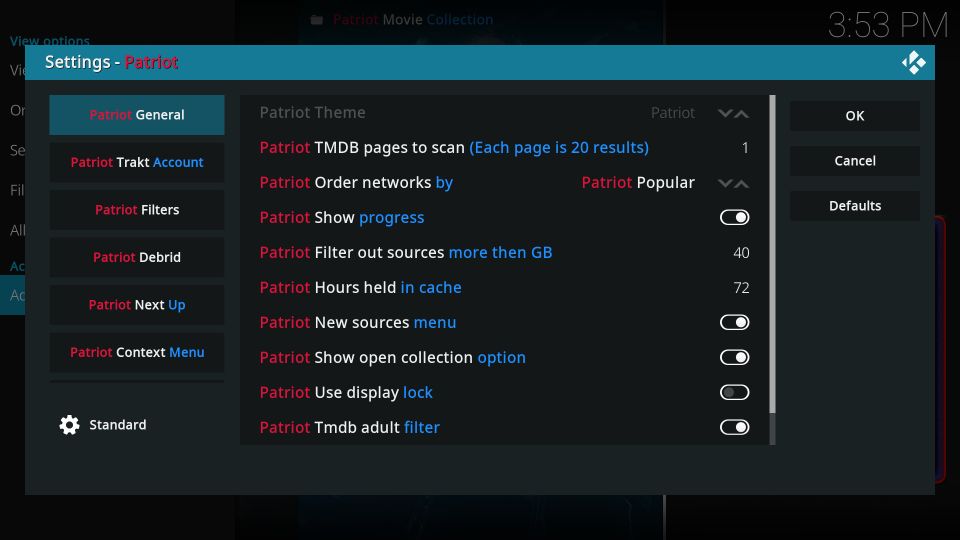Select the Hours held in cache value 72
Image resolution: width=960 pixels, height=540 pixels.
coord(741,287)
